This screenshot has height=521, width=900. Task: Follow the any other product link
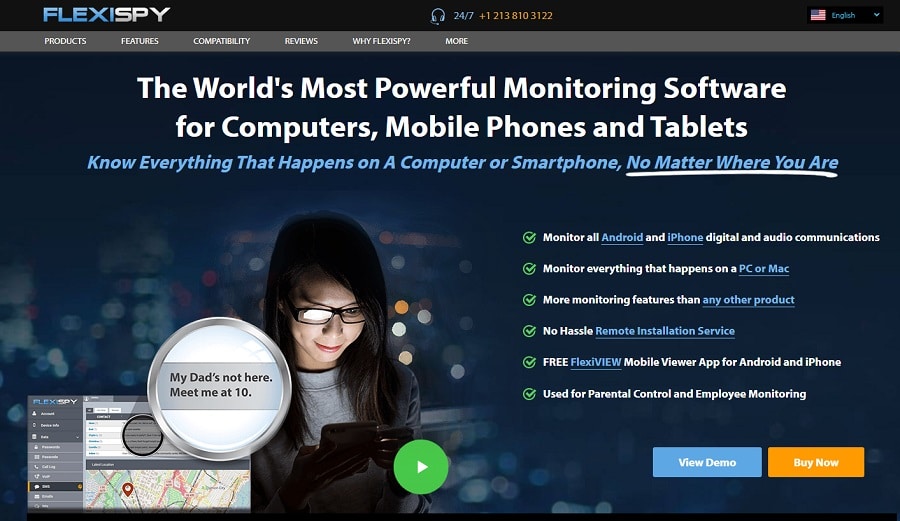[x=748, y=300]
